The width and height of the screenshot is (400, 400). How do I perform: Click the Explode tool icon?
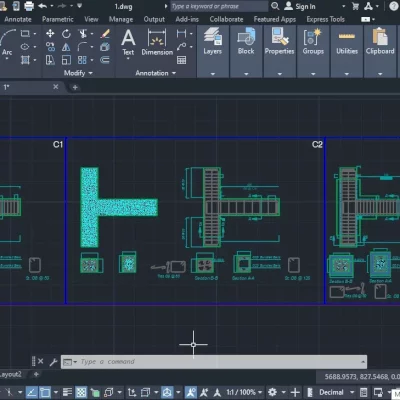(105, 47)
